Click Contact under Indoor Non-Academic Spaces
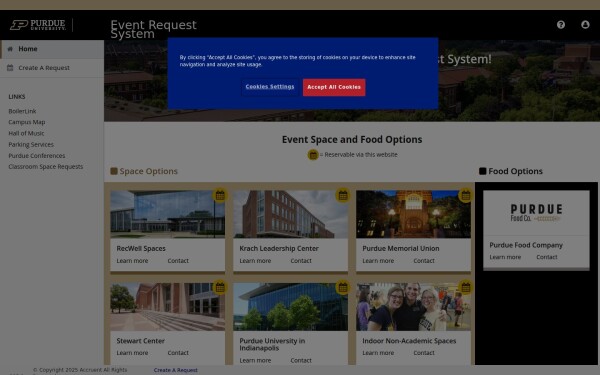The width and height of the screenshot is (600, 375). 424,353
